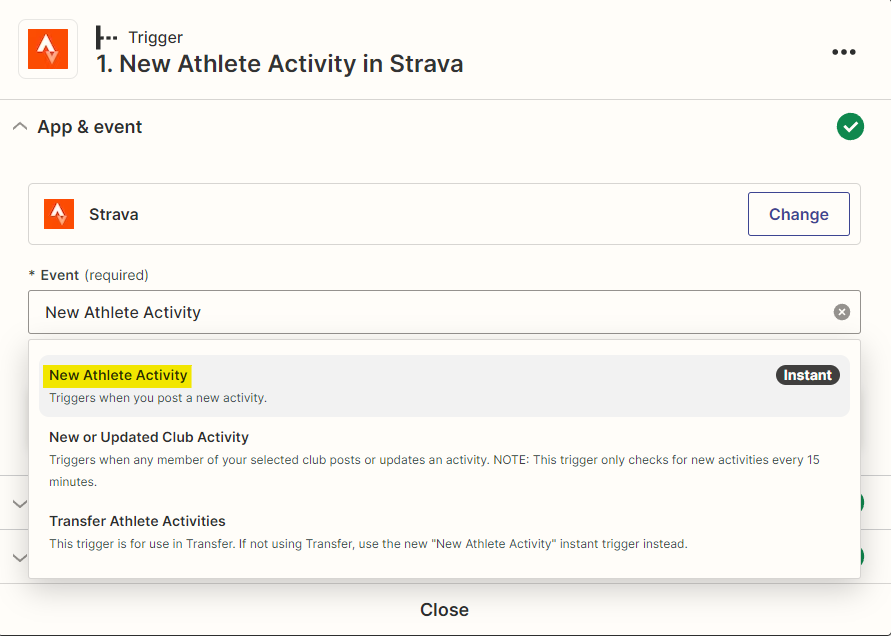The width and height of the screenshot is (891, 636).
Task: Click the large Strava logo in header
Action: [x=48, y=49]
